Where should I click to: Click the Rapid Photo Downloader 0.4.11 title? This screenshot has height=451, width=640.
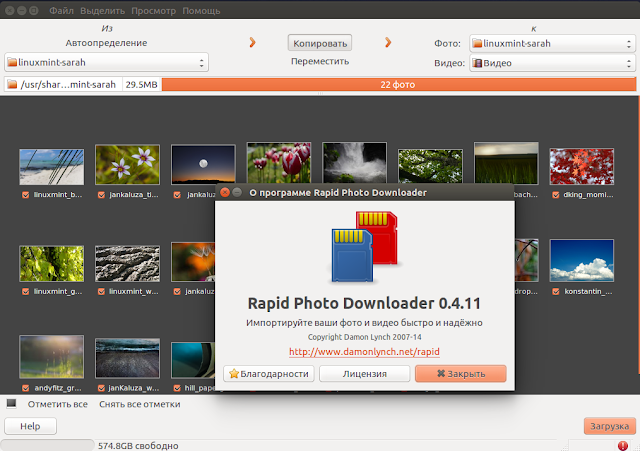tap(364, 303)
